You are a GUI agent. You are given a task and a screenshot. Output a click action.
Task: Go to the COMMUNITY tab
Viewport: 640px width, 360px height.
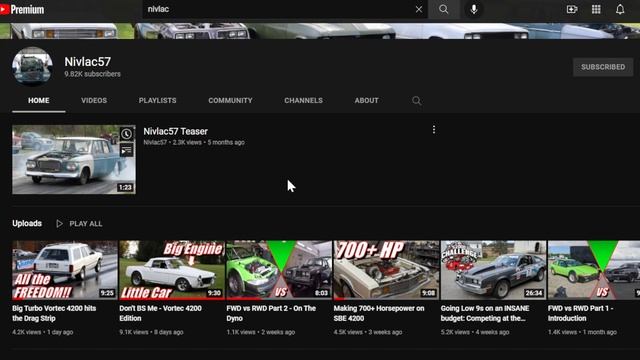(x=230, y=100)
